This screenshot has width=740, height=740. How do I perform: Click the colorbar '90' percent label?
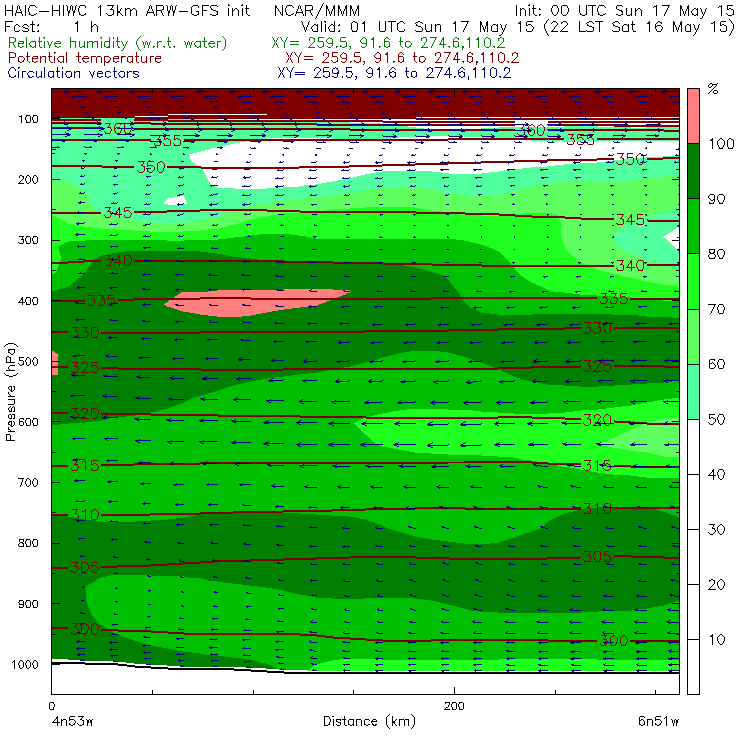click(x=716, y=199)
